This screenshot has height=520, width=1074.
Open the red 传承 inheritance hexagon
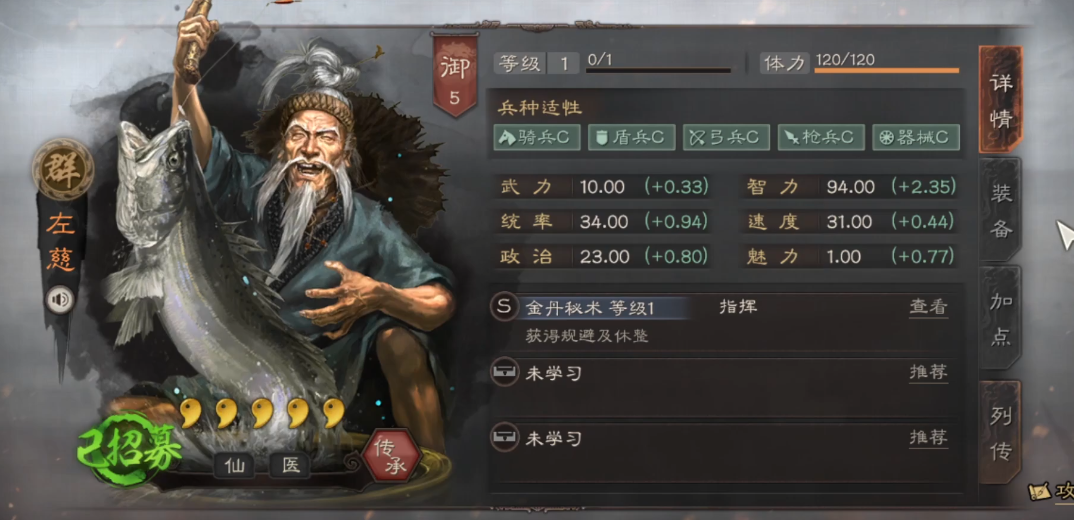tap(390, 454)
